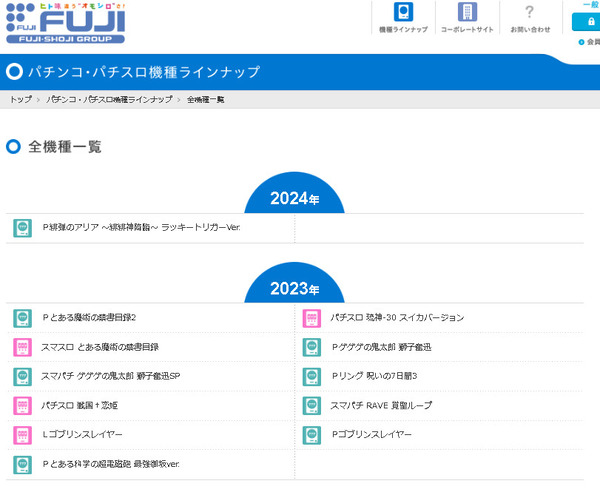Open スマパチ RAVE 覚聖ループ link
600x492 pixels.
pos(382,405)
